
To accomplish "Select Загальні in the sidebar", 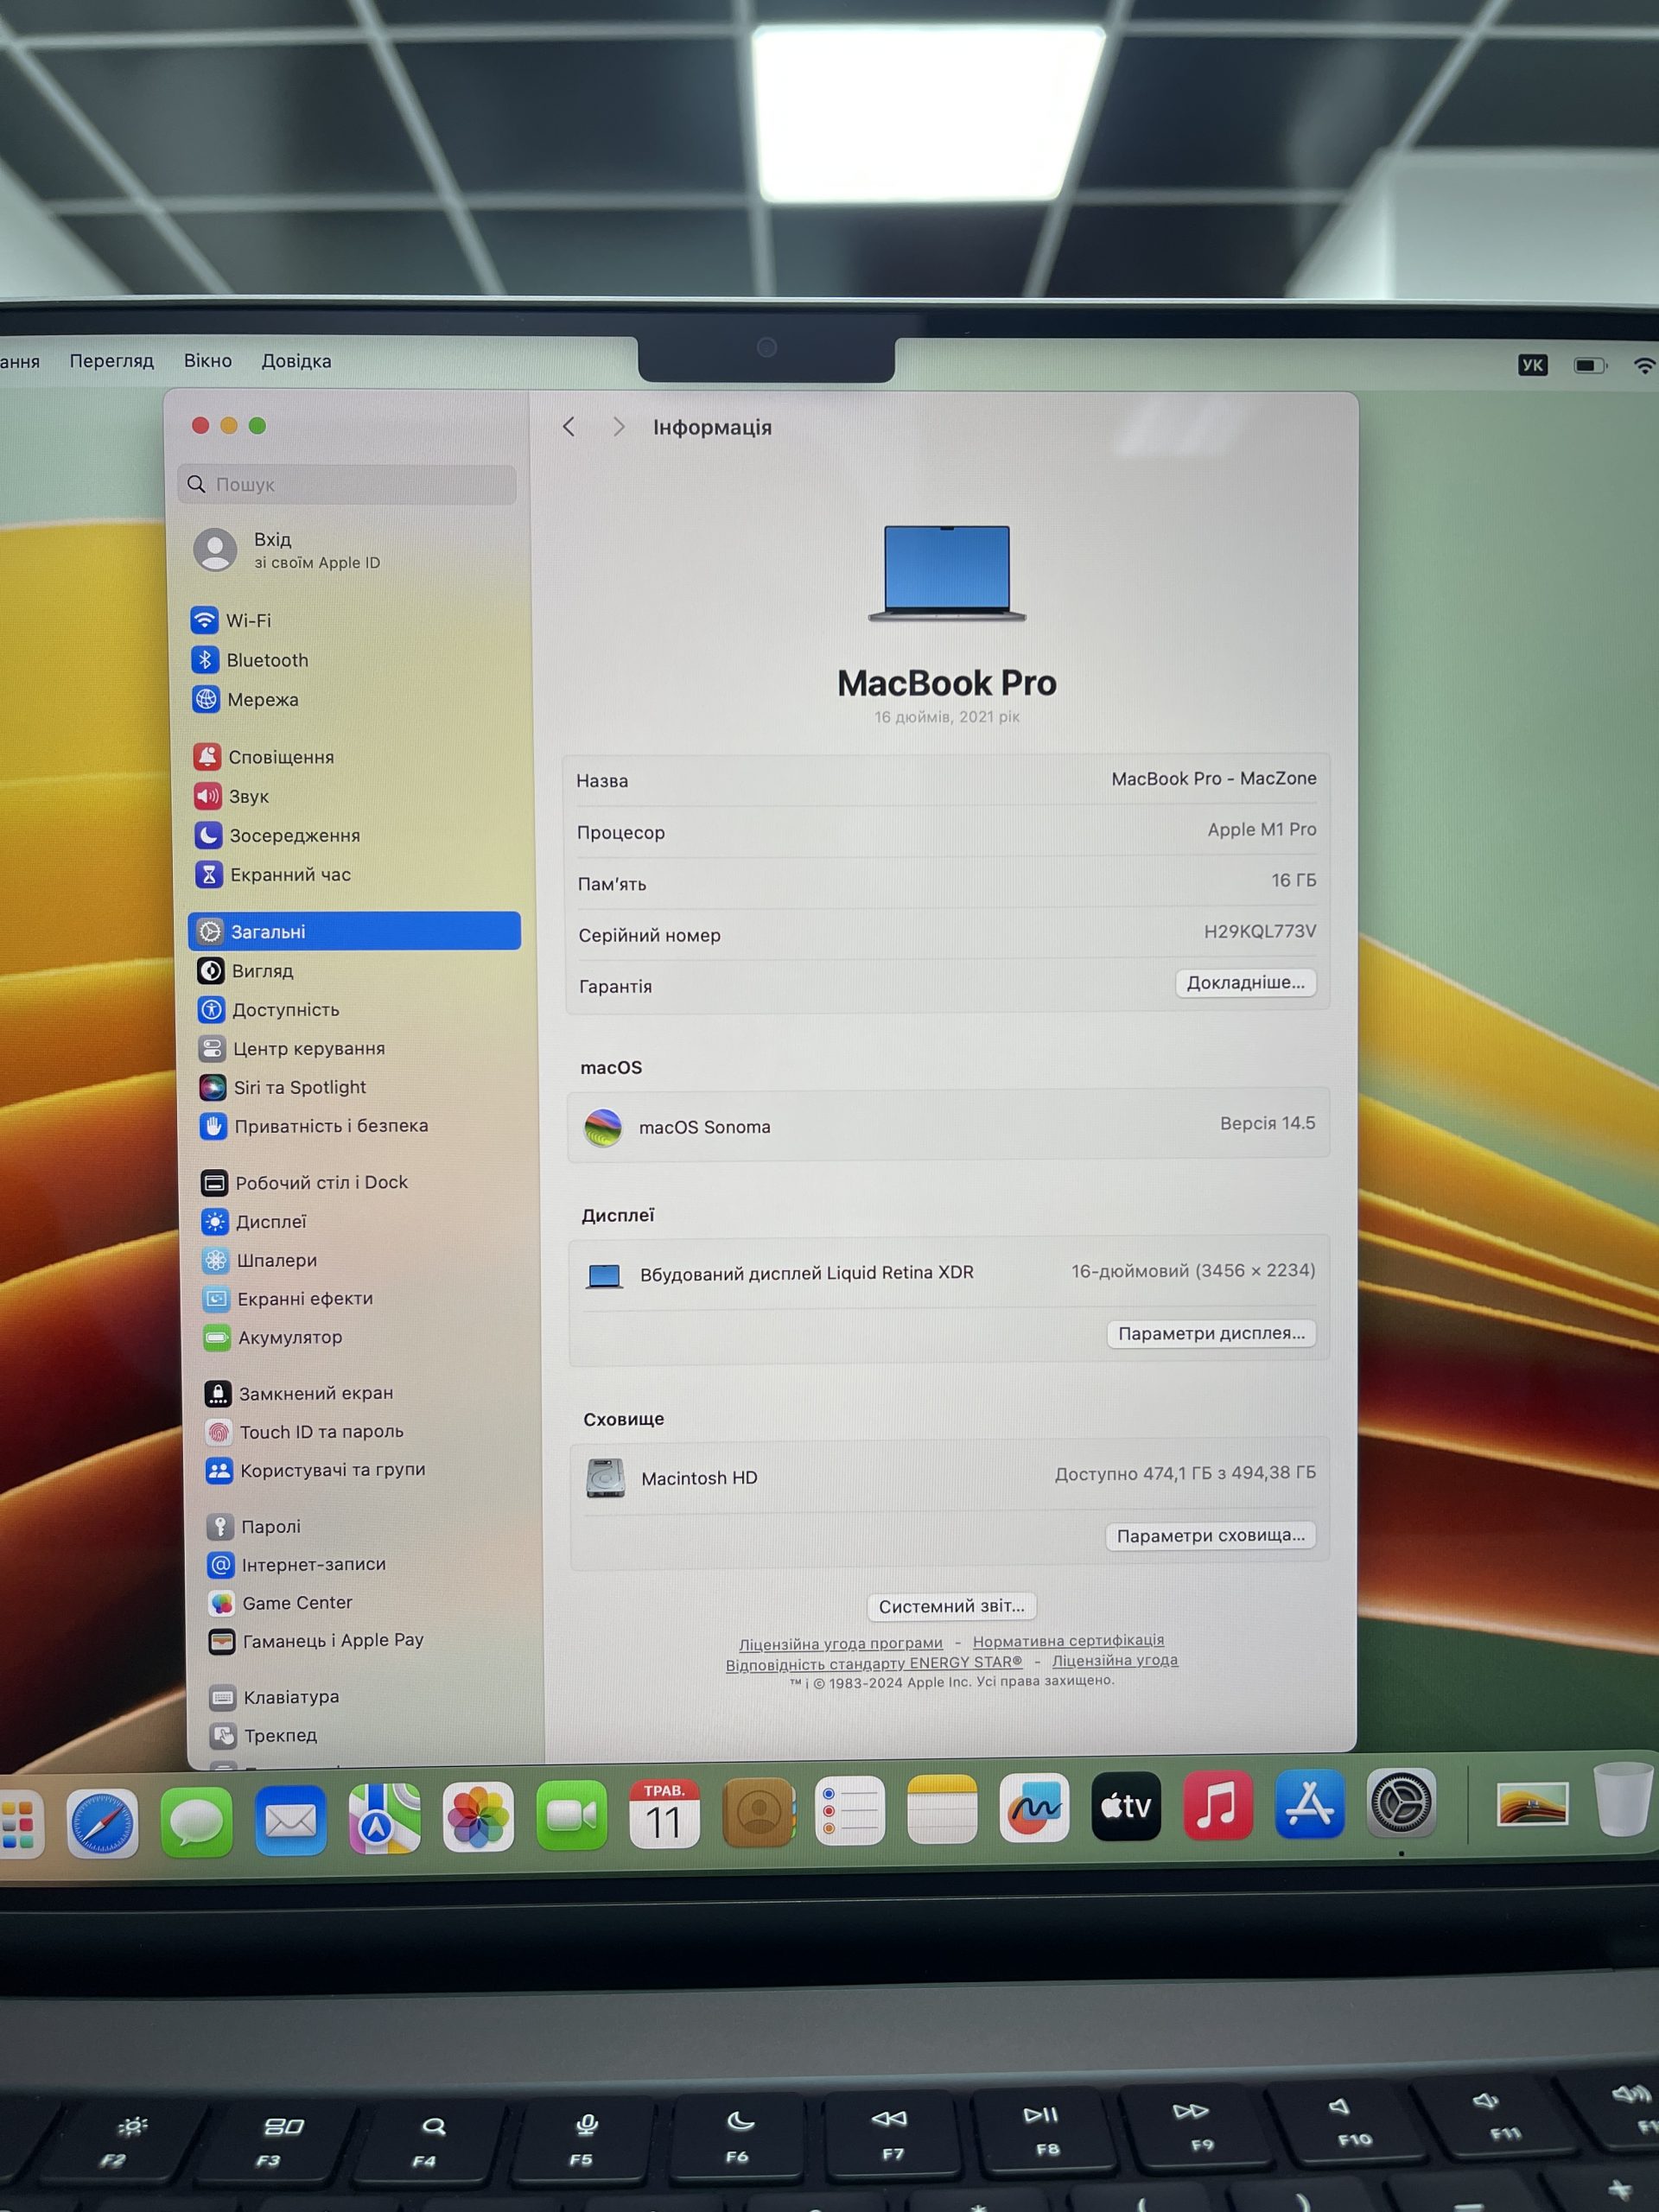I will click(x=354, y=931).
